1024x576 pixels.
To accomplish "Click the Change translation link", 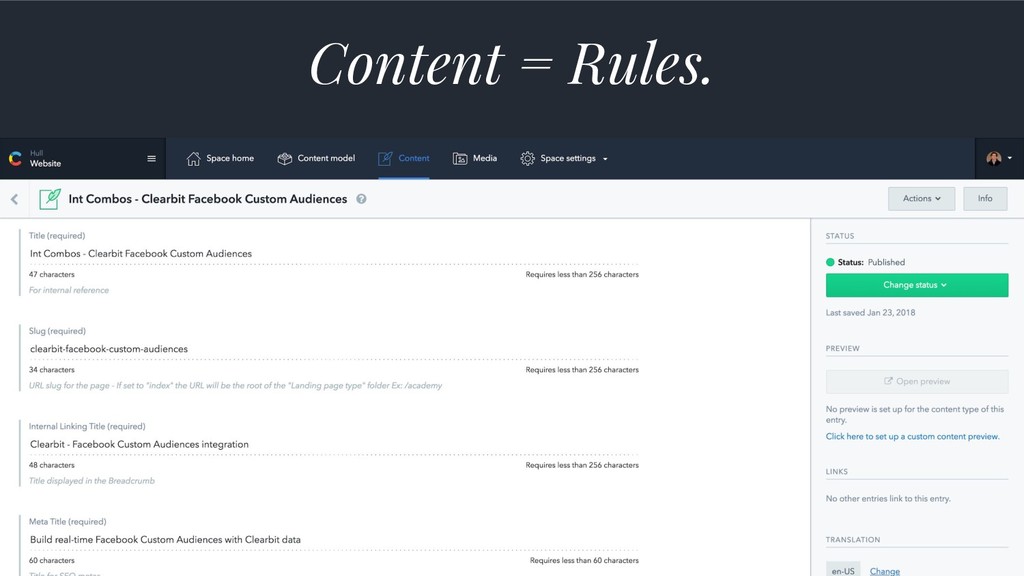I will coord(884,571).
